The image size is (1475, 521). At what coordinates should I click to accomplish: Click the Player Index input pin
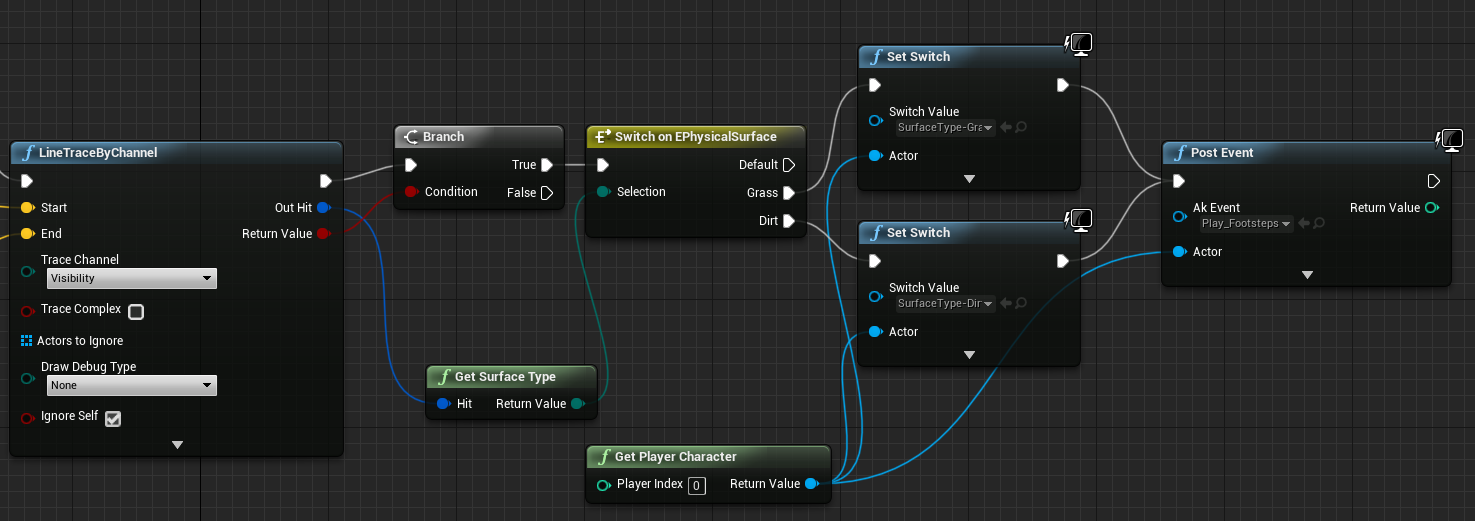pyautogui.click(x=603, y=485)
